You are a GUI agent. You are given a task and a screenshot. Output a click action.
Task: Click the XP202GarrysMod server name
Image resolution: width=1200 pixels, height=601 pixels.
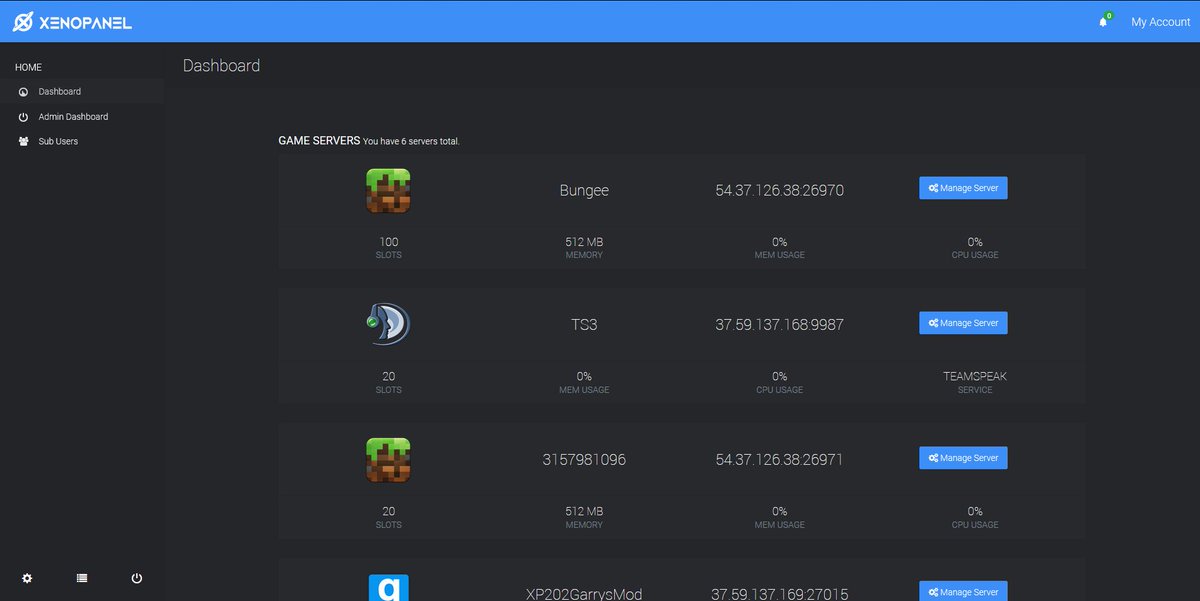coord(584,594)
